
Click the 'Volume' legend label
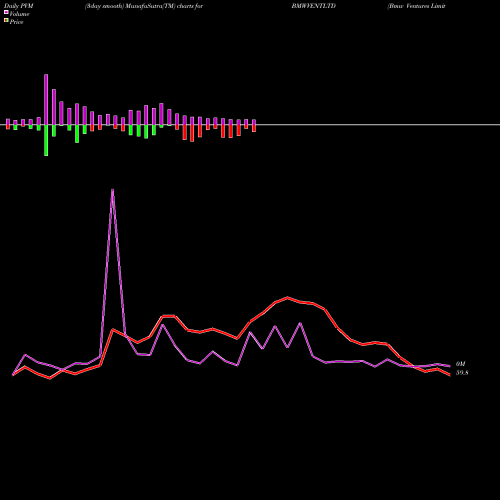19,14
